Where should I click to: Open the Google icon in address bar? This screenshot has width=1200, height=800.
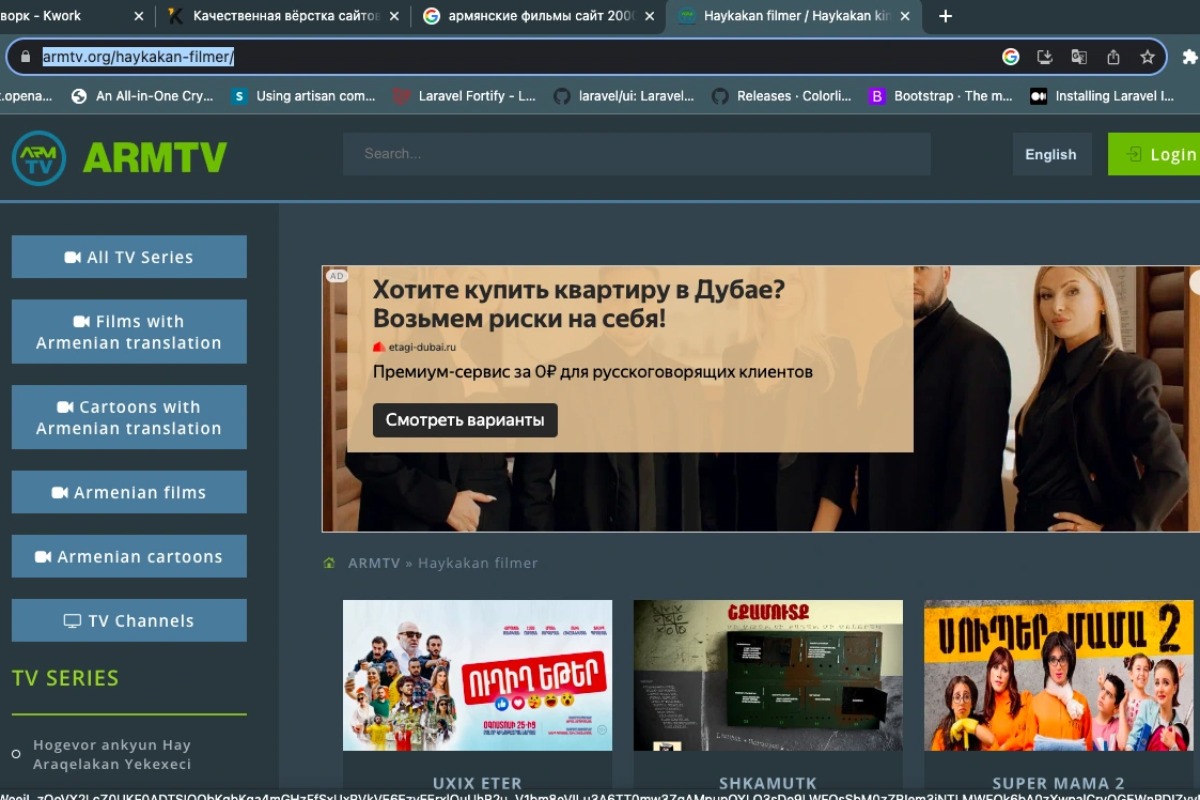(x=1011, y=57)
